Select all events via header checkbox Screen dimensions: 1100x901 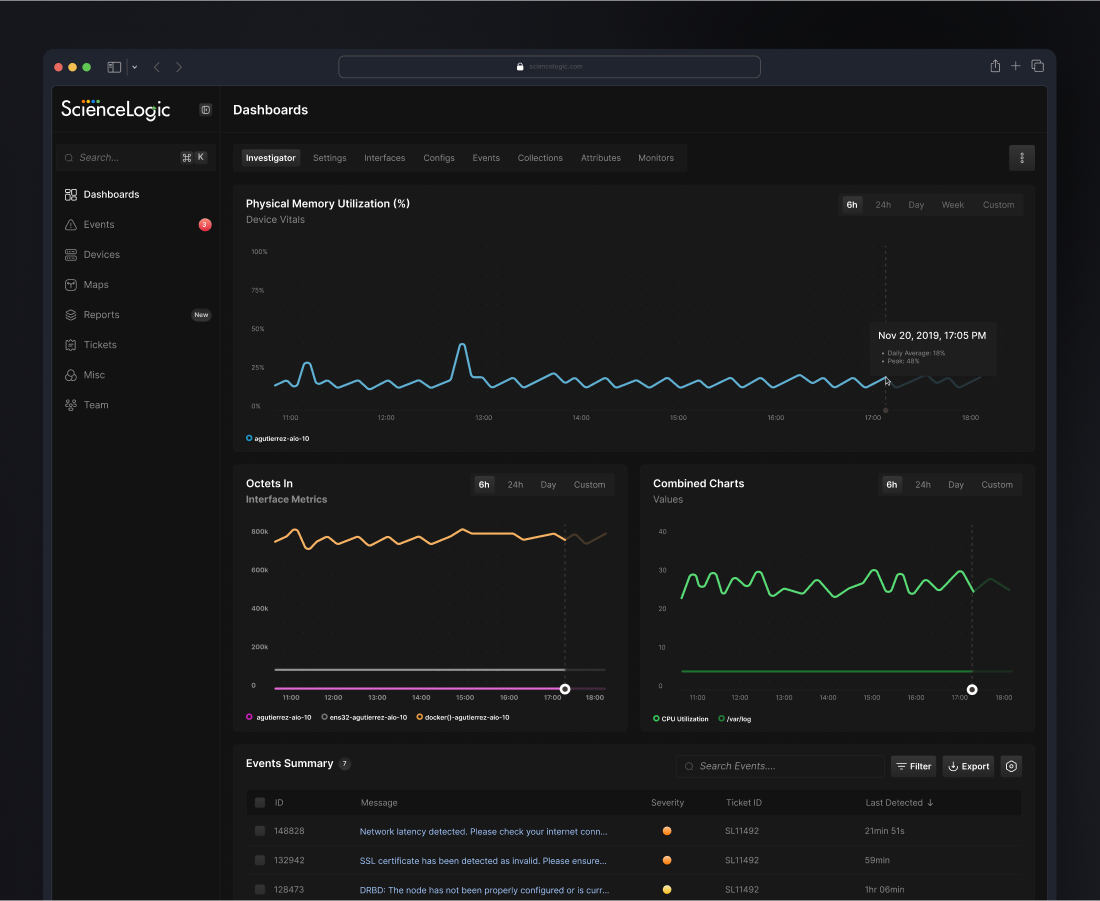[x=260, y=803]
